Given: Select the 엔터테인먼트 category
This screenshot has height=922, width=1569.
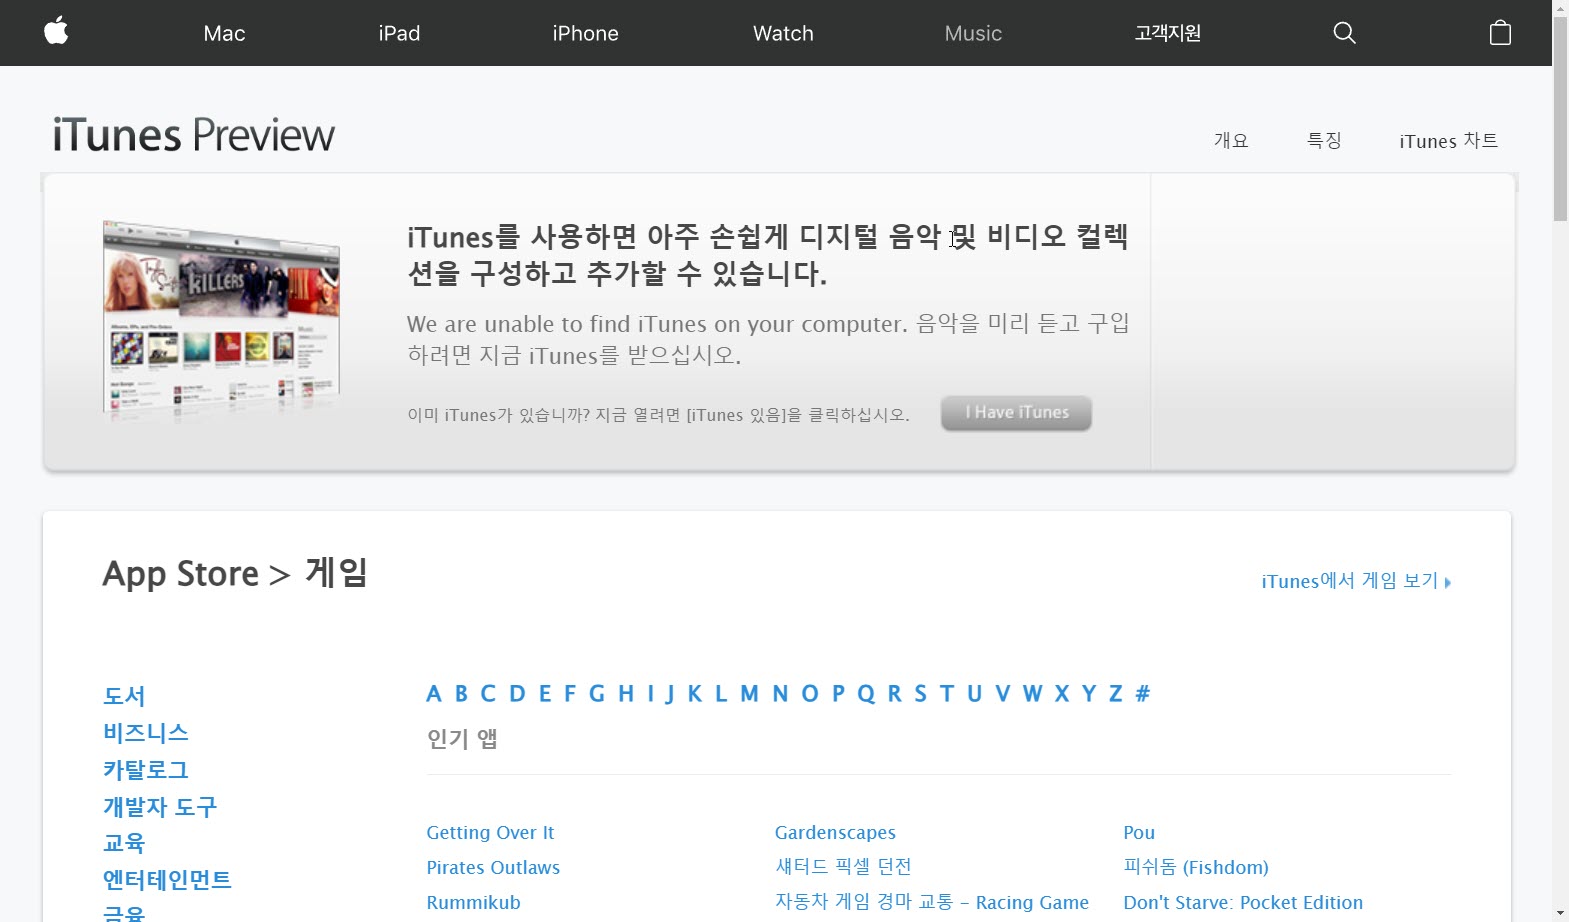Looking at the screenshot, I should click(x=167, y=880).
